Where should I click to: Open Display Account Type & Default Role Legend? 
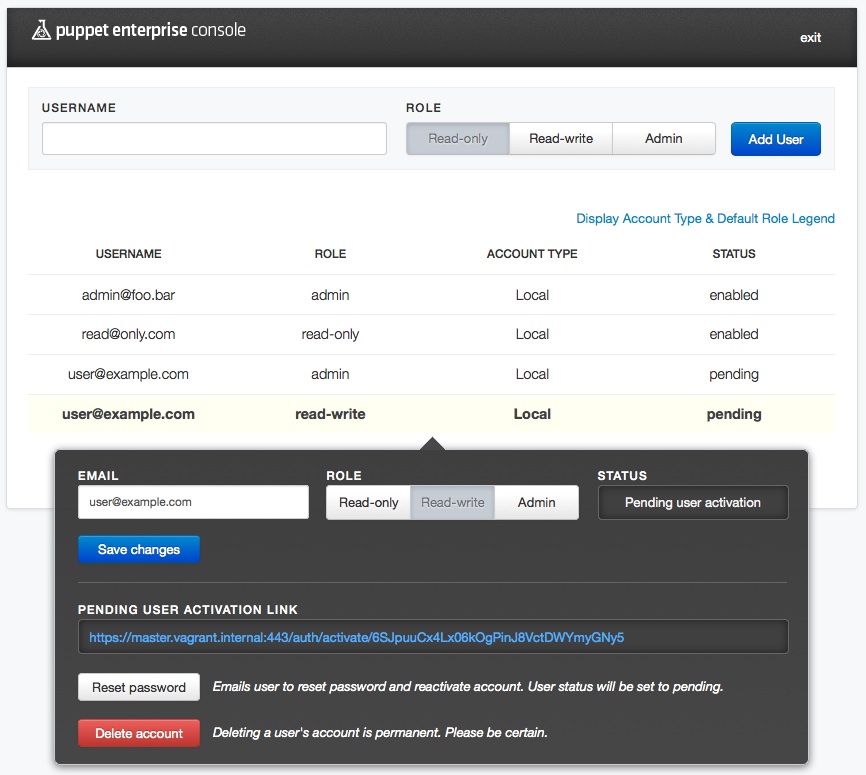(x=705, y=219)
